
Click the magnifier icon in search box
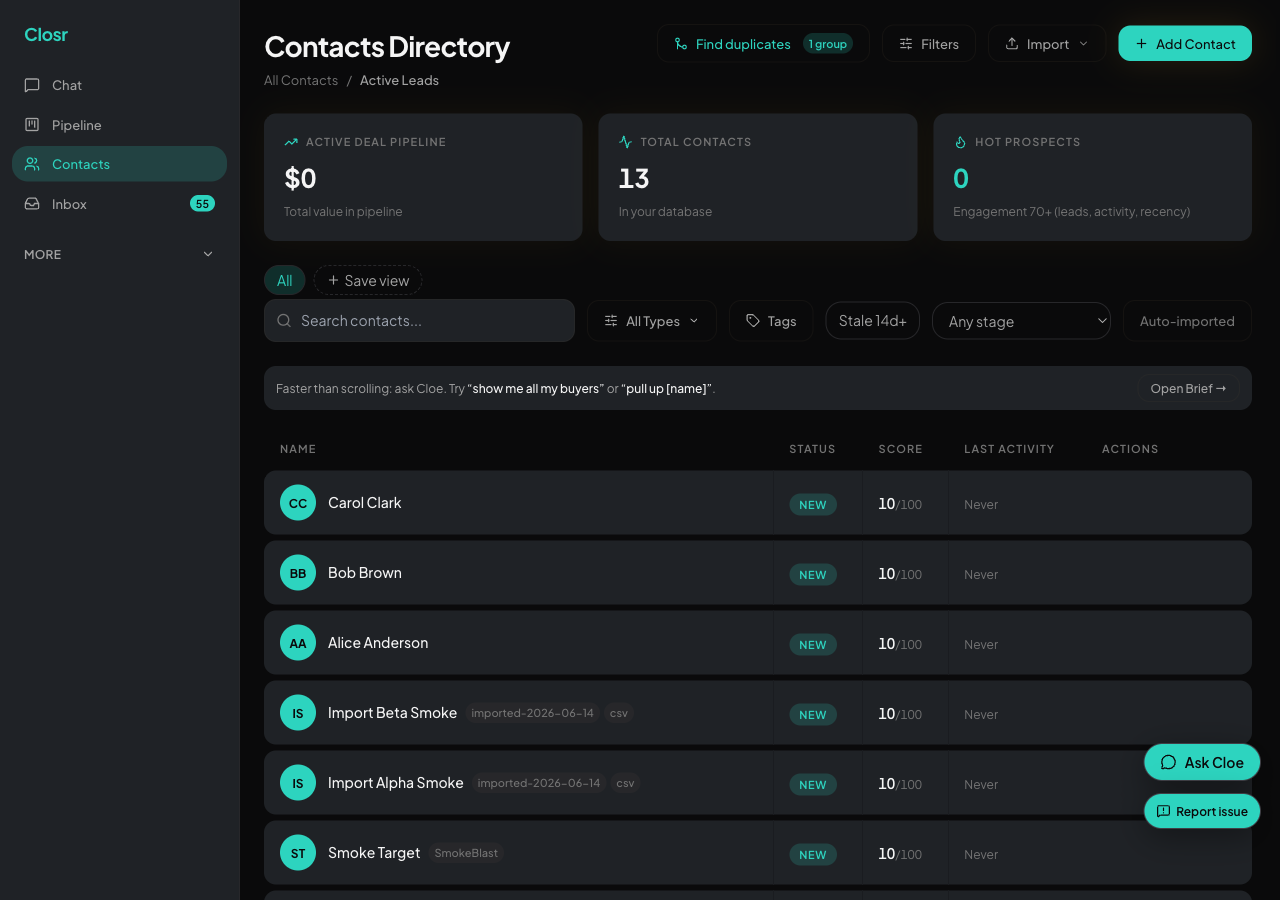[x=284, y=321]
